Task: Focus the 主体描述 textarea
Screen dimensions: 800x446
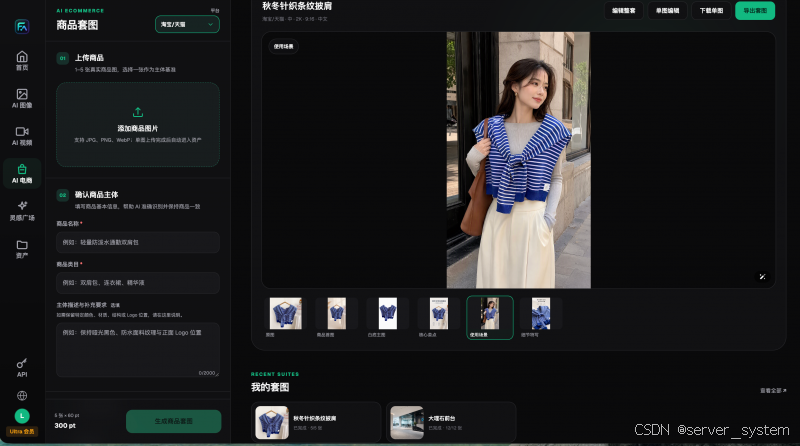Action: tap(138, 350)
